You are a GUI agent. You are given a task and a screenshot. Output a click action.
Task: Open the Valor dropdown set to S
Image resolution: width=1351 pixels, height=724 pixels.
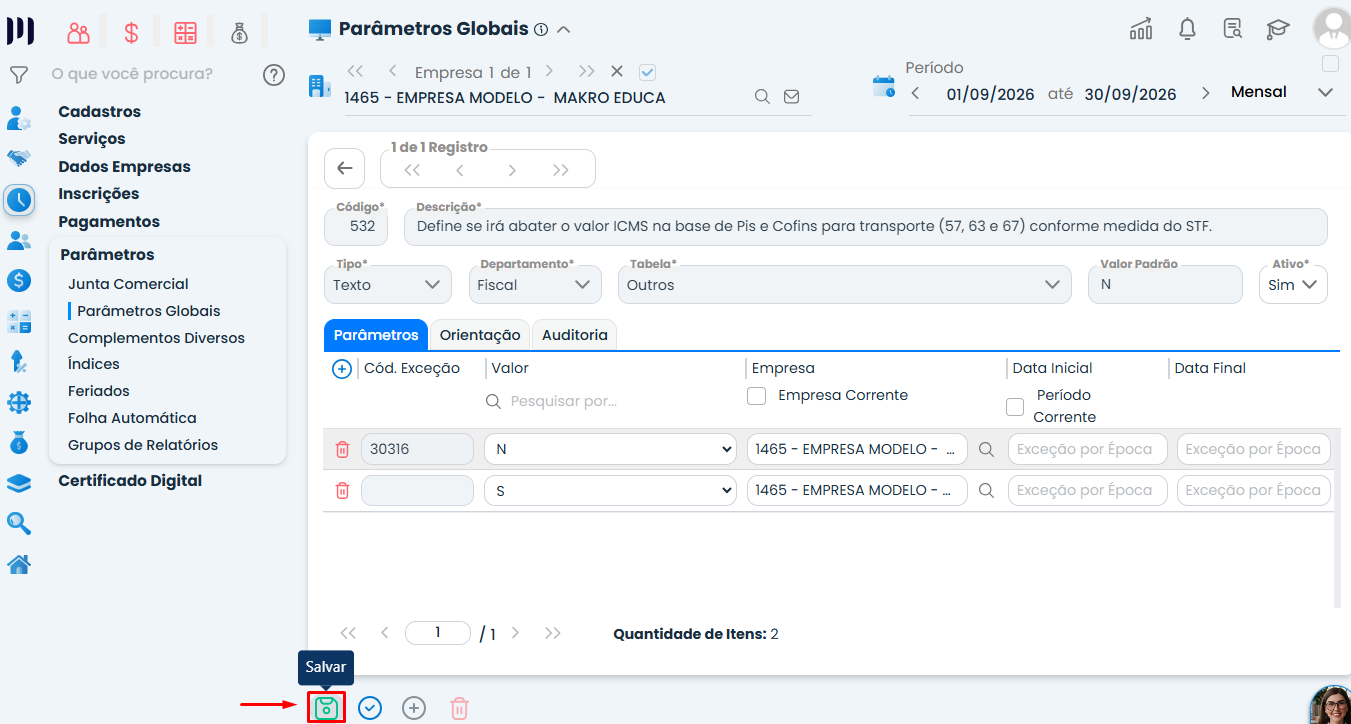611,491
